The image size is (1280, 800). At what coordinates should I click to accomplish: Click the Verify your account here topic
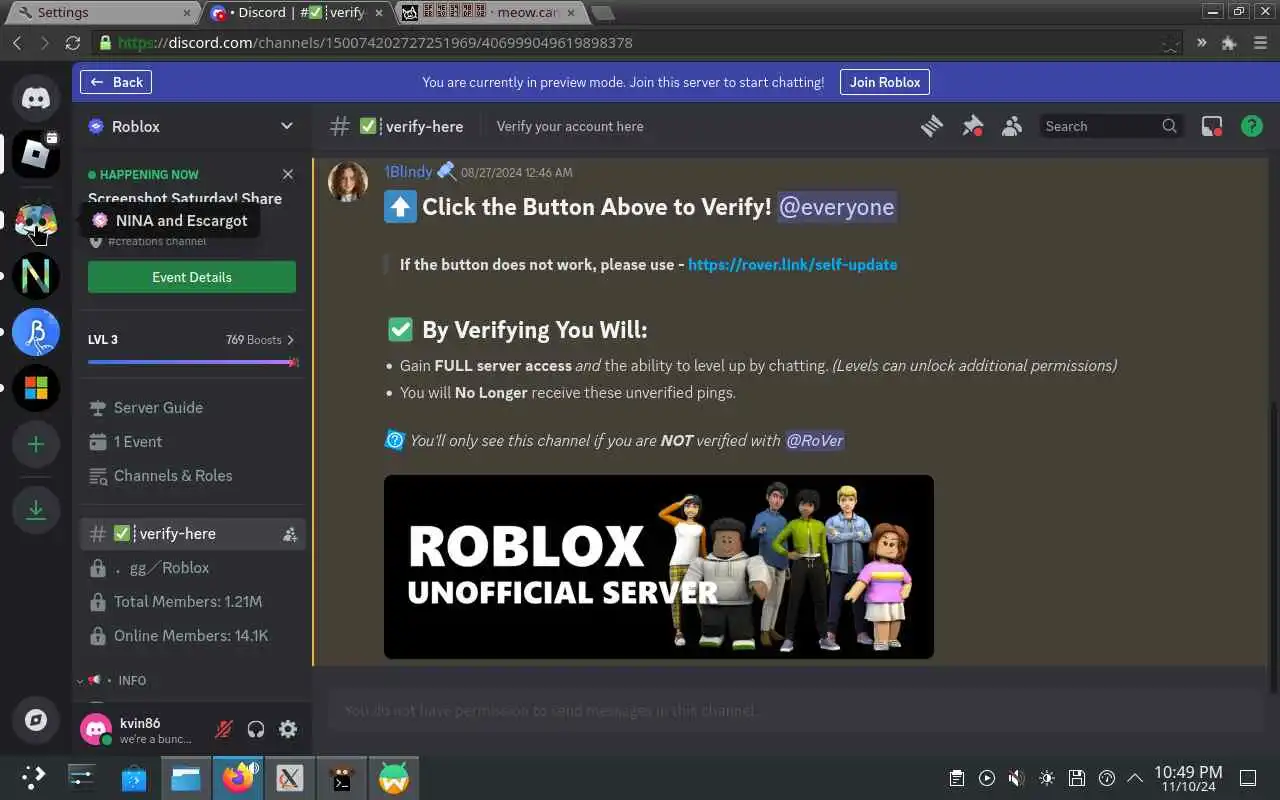coord(570,126)
